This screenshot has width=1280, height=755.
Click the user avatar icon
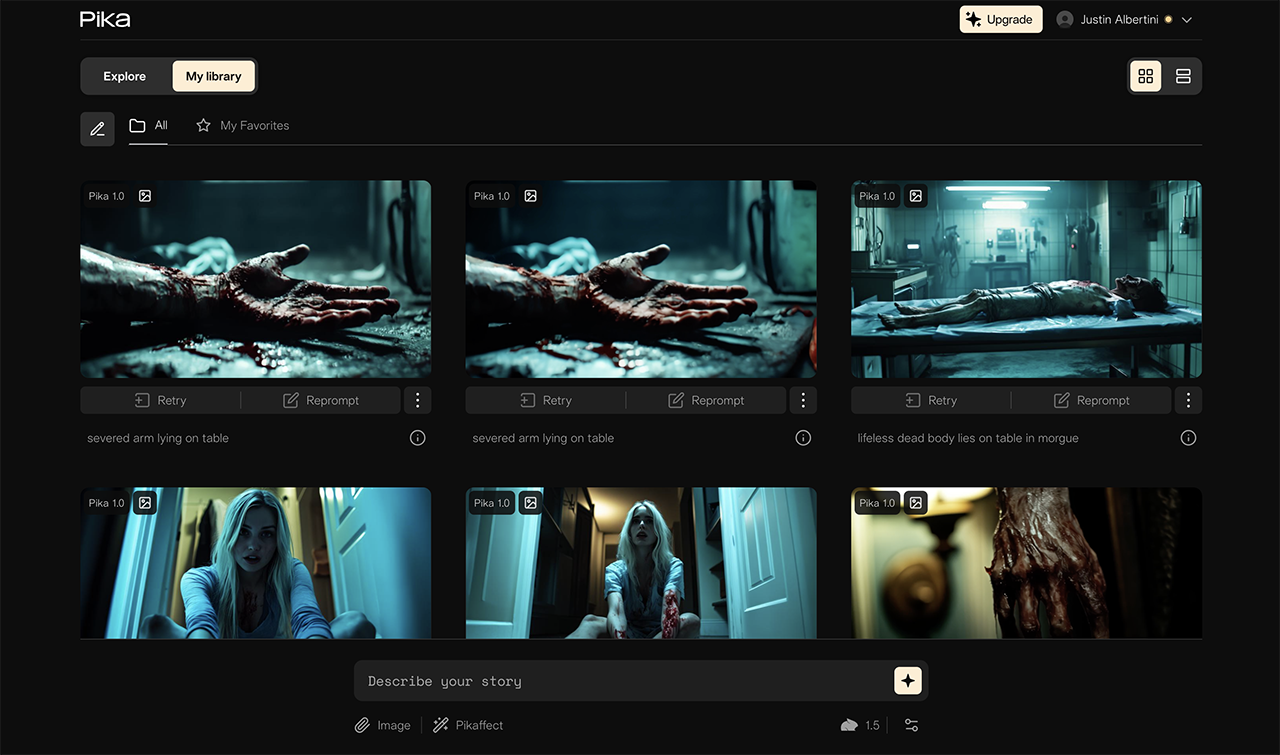1065,19
